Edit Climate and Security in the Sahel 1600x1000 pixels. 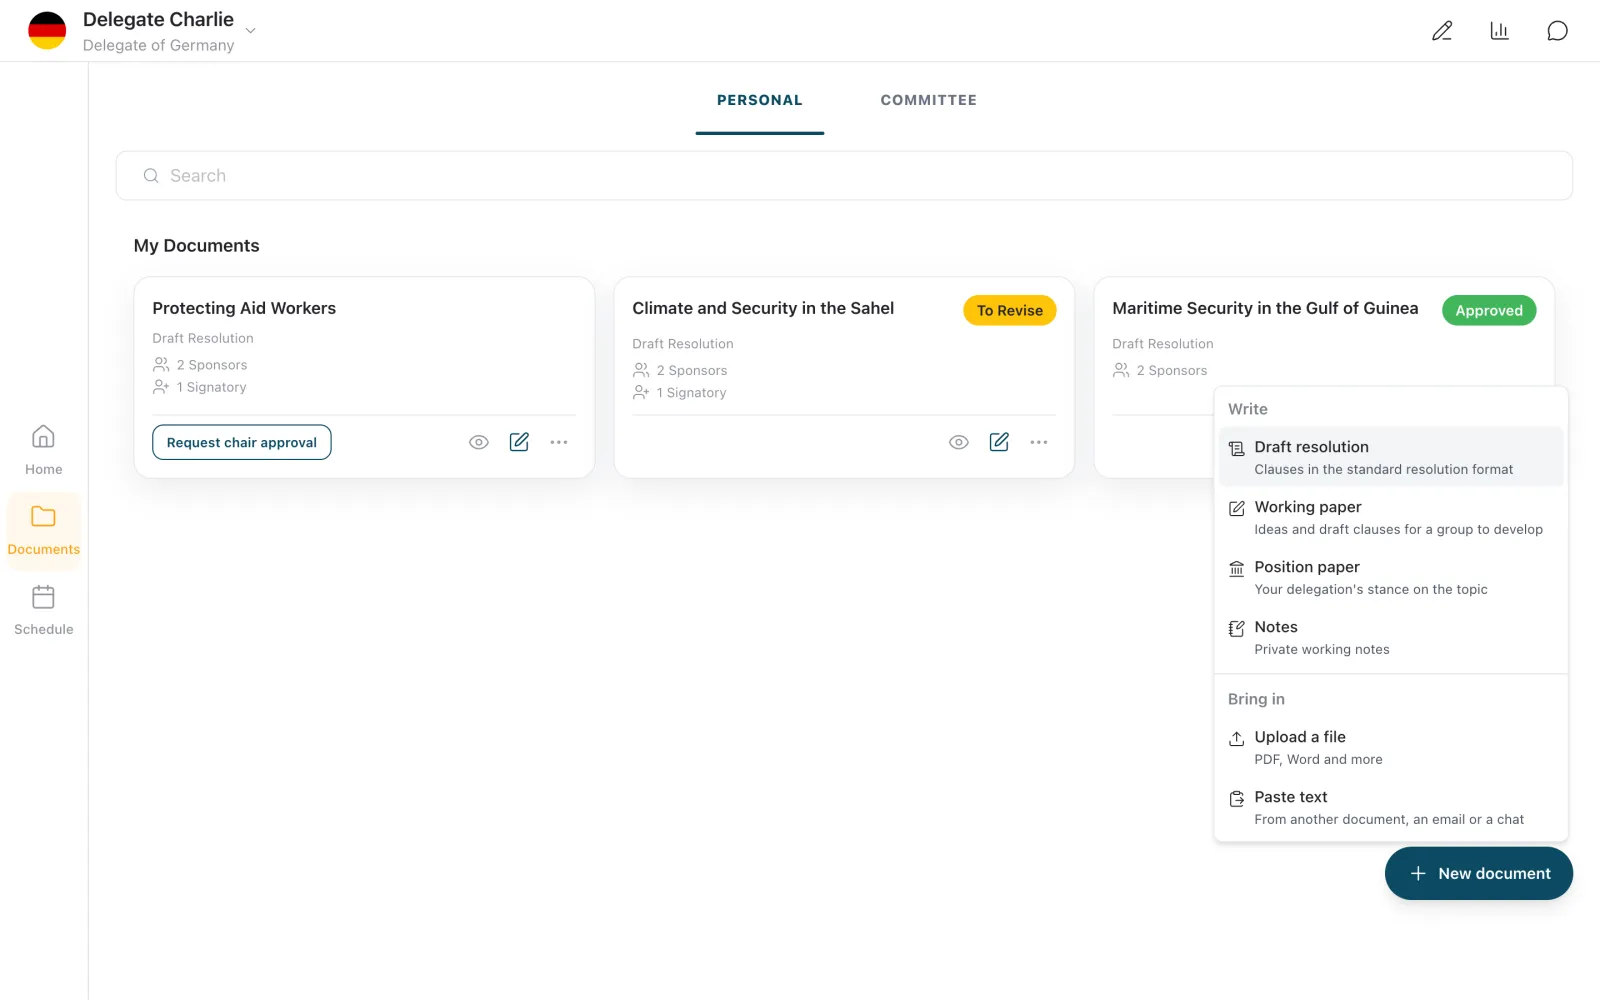999,442
